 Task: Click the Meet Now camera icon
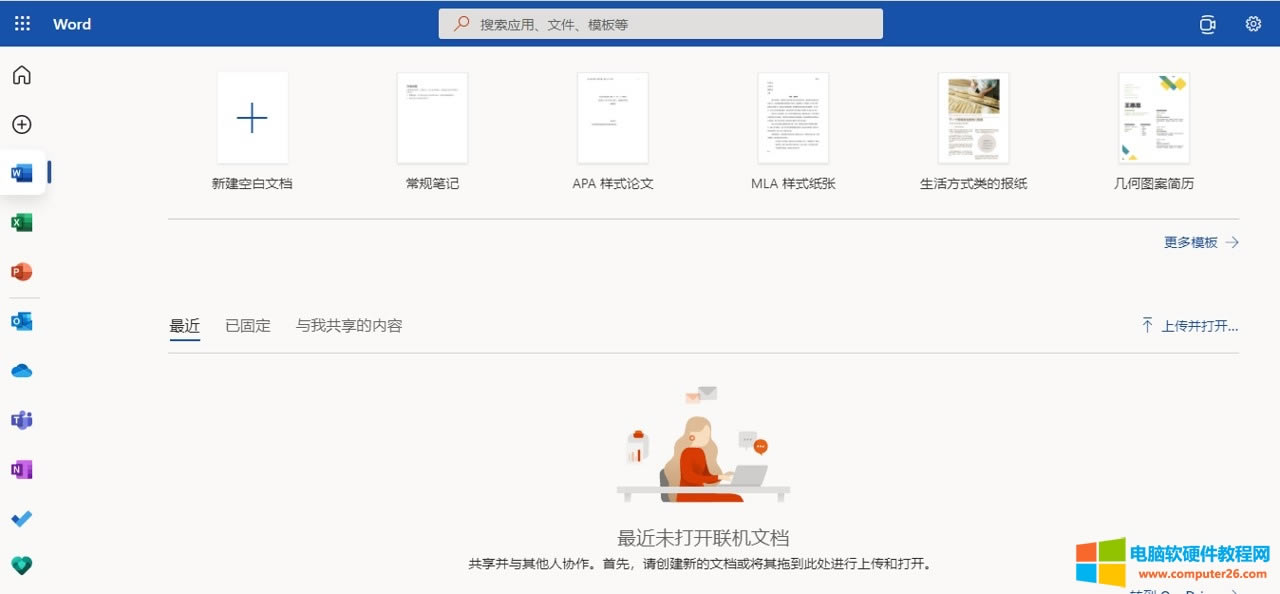pyautogui.click(x=1208, y=24)
